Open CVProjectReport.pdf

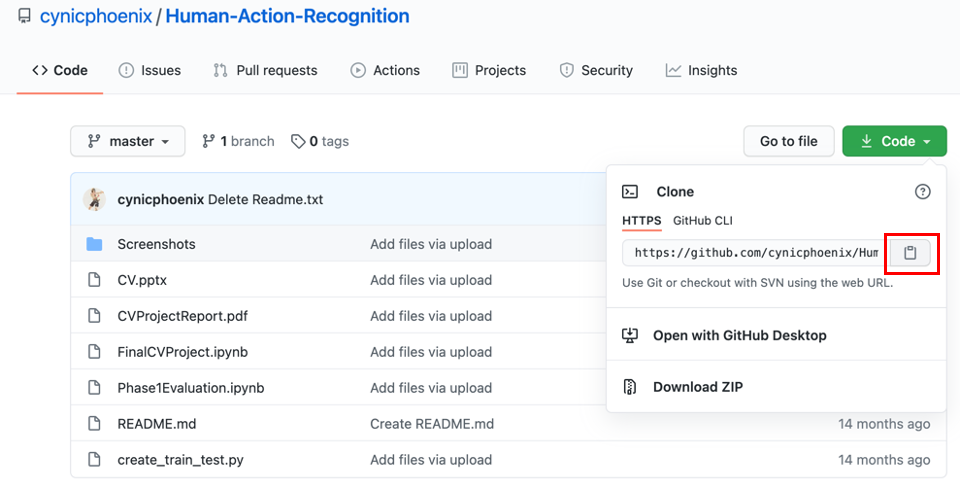pos(182,316)
